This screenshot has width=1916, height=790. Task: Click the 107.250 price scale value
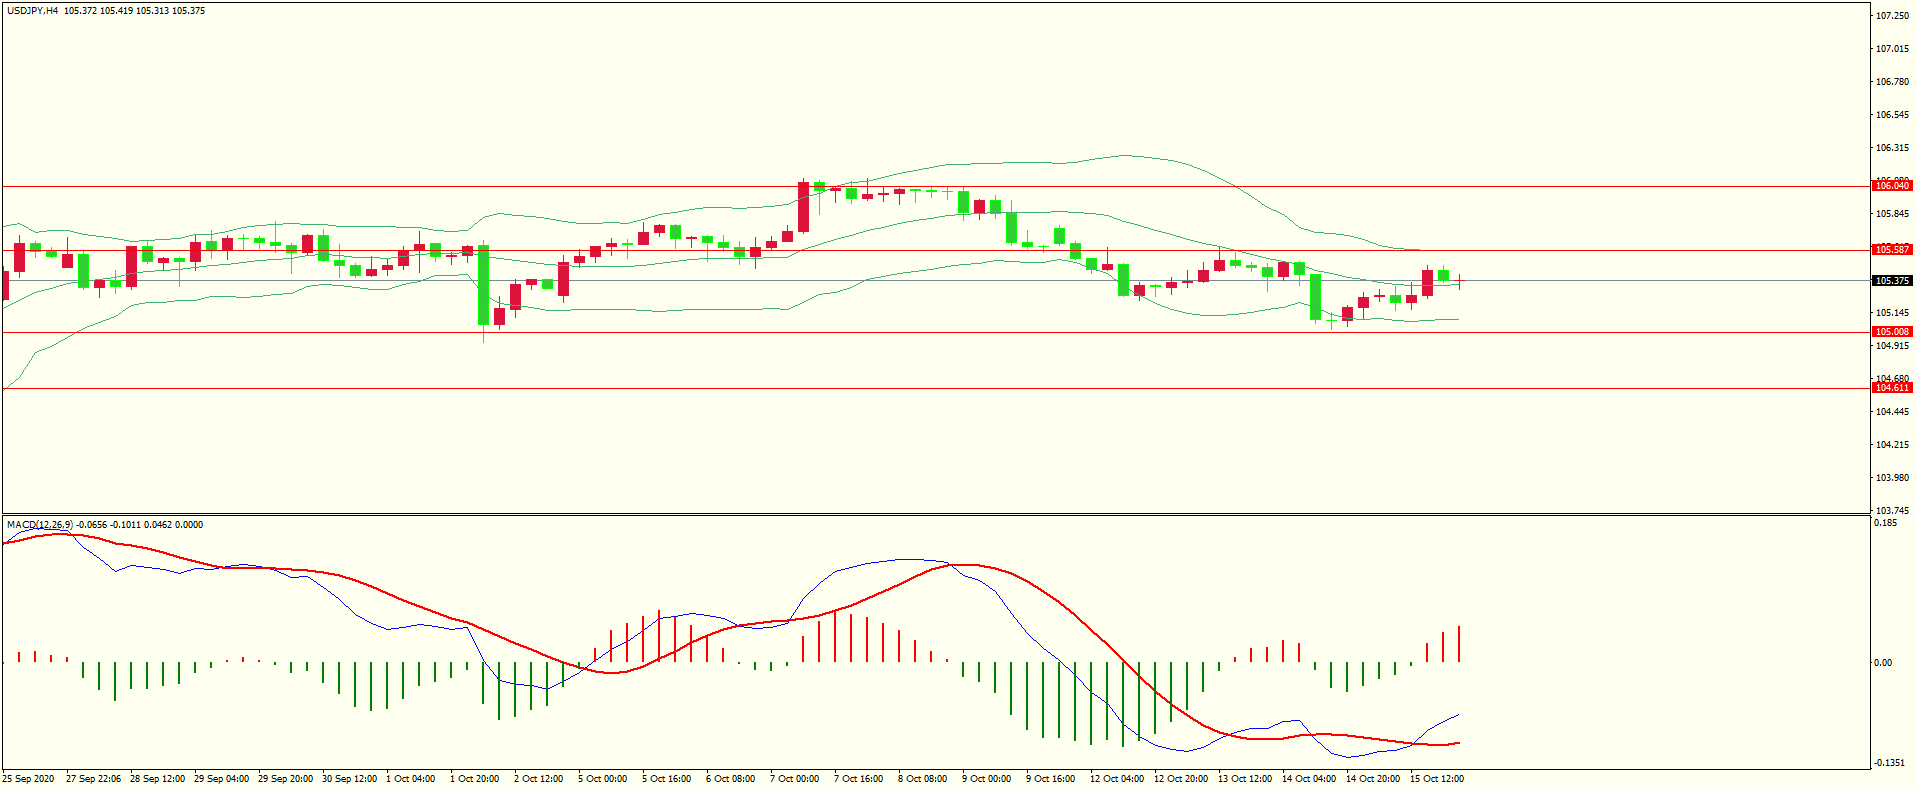[x=1892, y=16]
